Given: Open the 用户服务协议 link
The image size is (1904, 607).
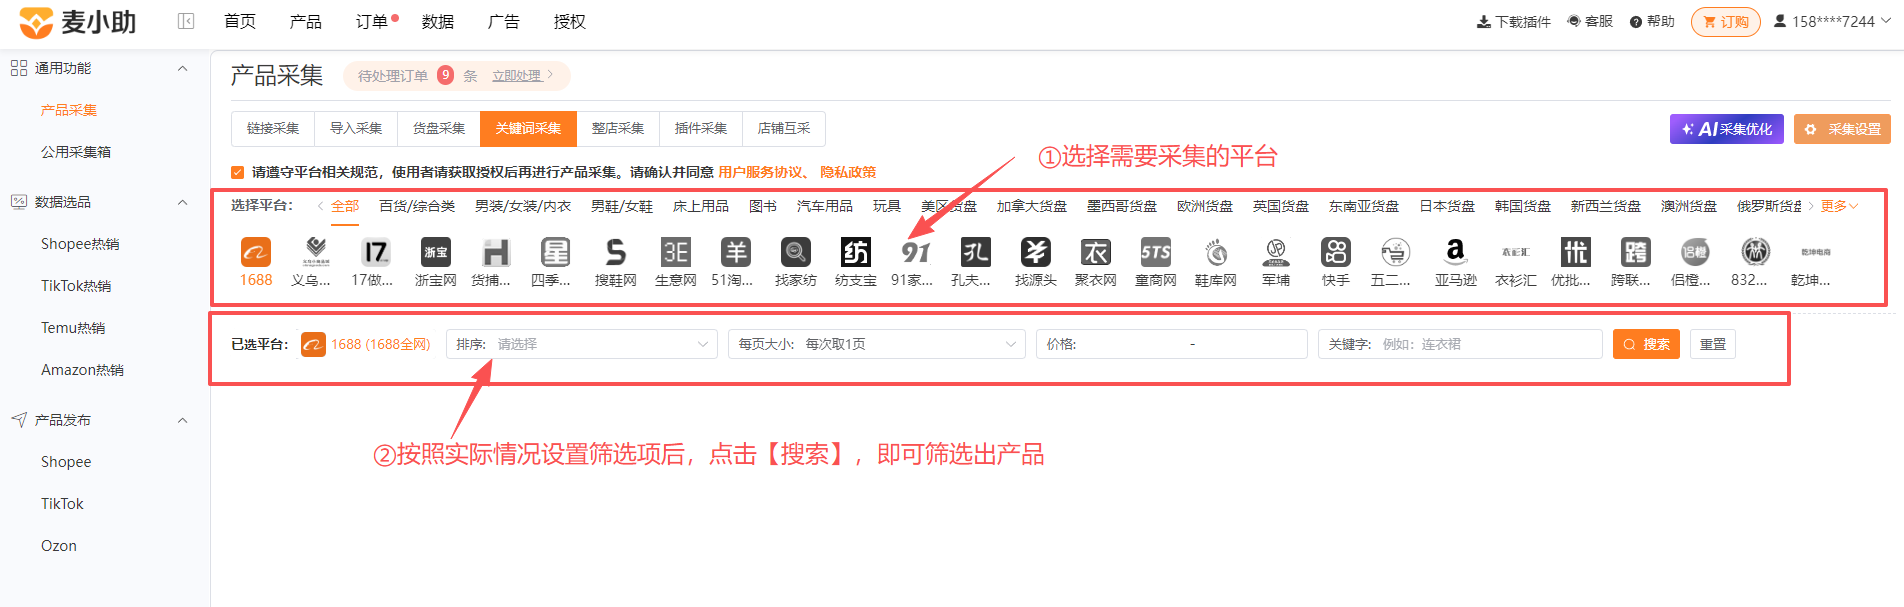Looking at the screenshot, I should pyautogui.click(x=761, y=172).
